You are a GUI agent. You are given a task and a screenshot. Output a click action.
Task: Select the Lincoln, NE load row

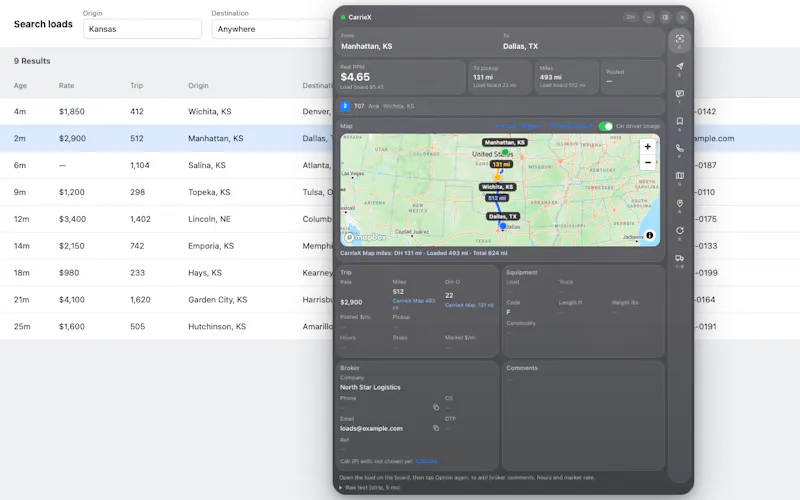(166, 219)
